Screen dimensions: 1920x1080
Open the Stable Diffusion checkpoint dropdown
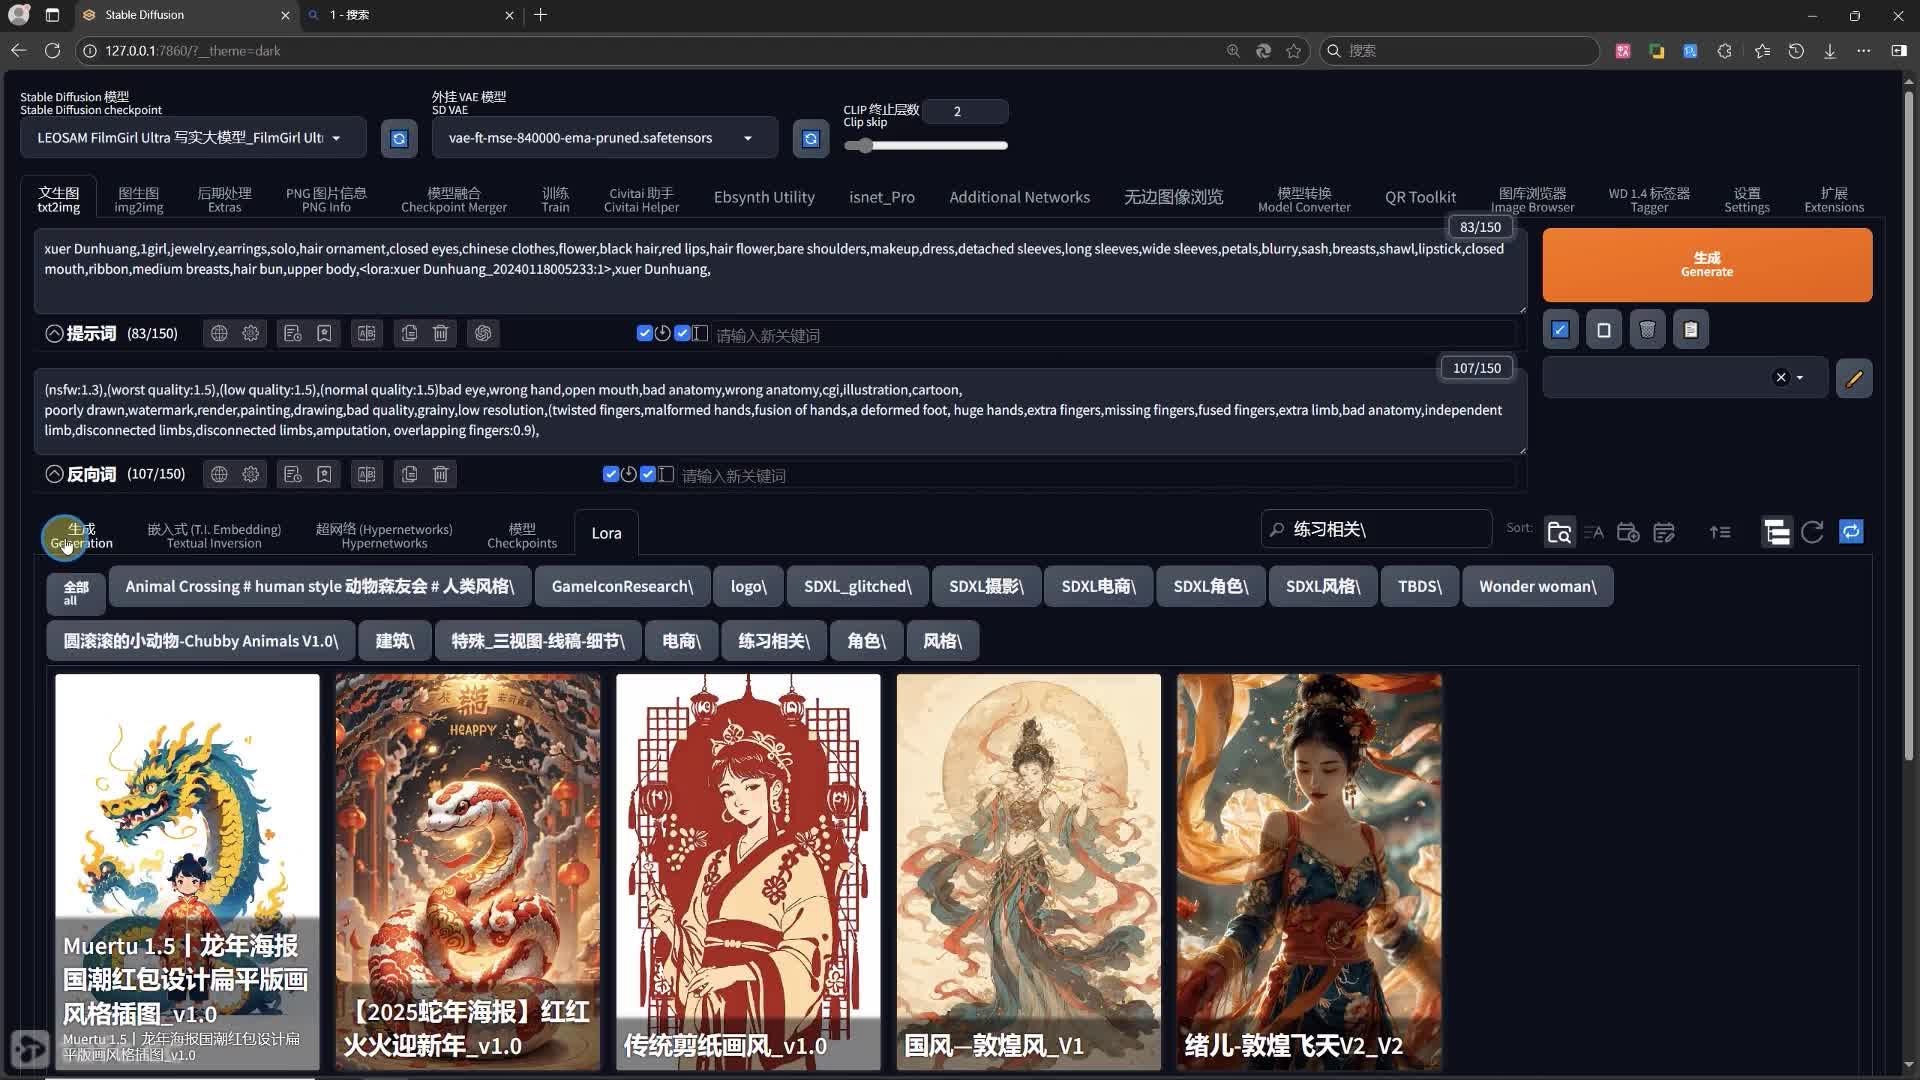tap(193, 138)
